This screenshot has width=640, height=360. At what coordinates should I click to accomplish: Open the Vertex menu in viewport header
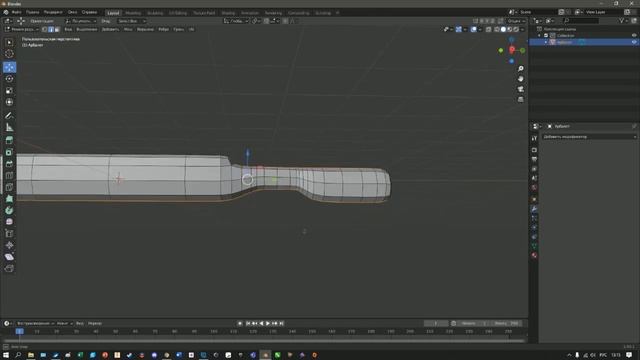click(145, 29)
